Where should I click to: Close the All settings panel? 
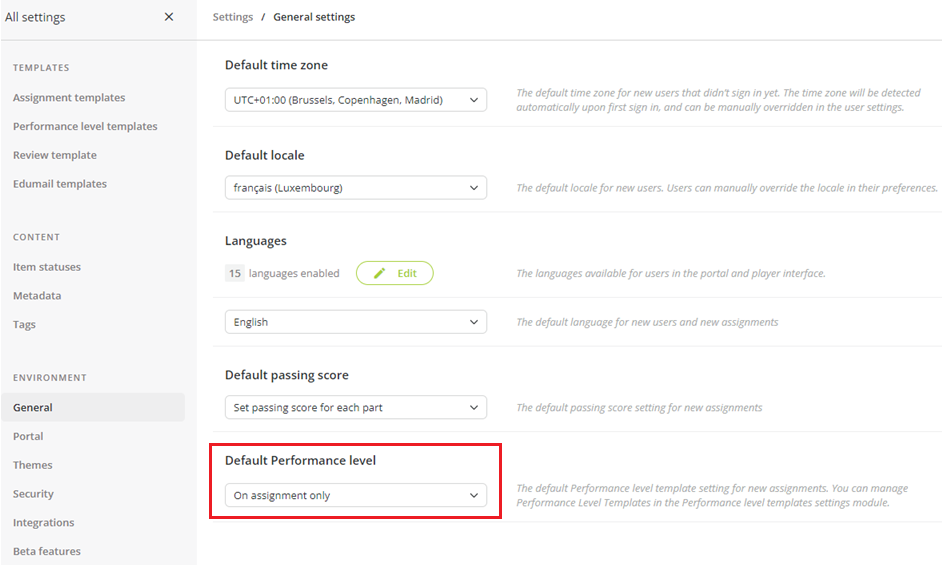coord(169,17)
